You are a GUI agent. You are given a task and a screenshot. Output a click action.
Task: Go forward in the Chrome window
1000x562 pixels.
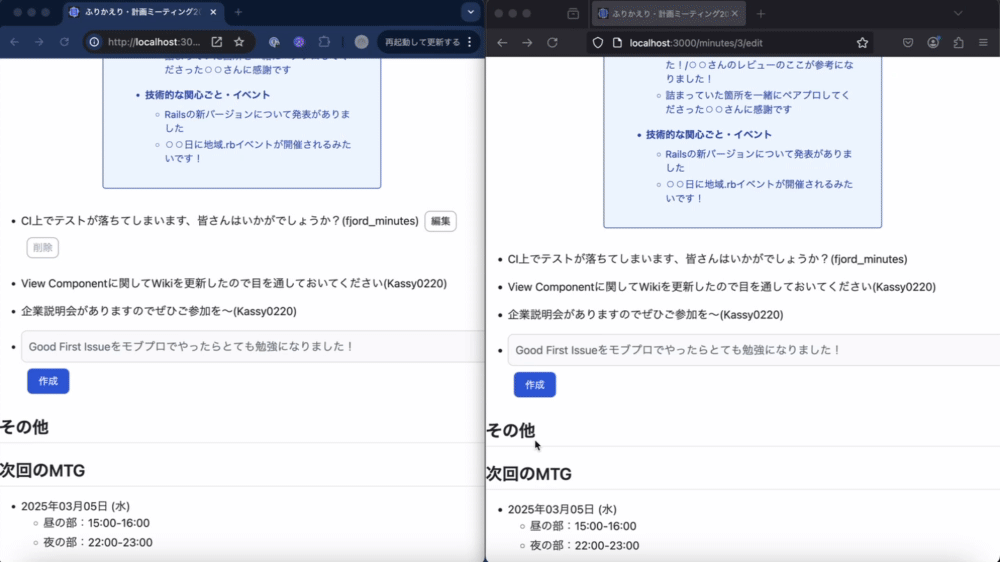(x=39, y=42)
